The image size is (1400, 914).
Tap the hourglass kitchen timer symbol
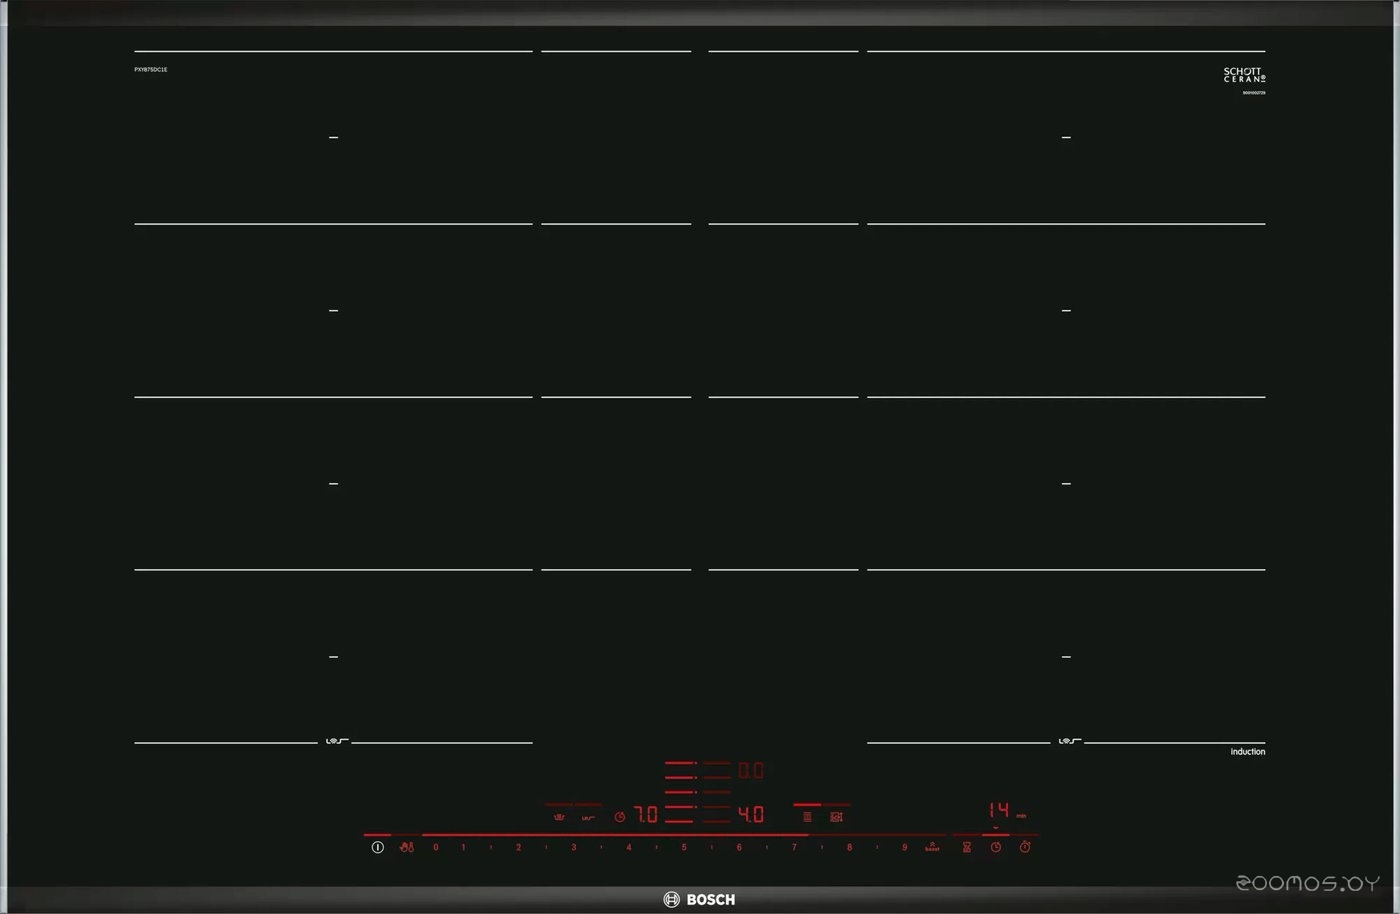coord(967,847)
